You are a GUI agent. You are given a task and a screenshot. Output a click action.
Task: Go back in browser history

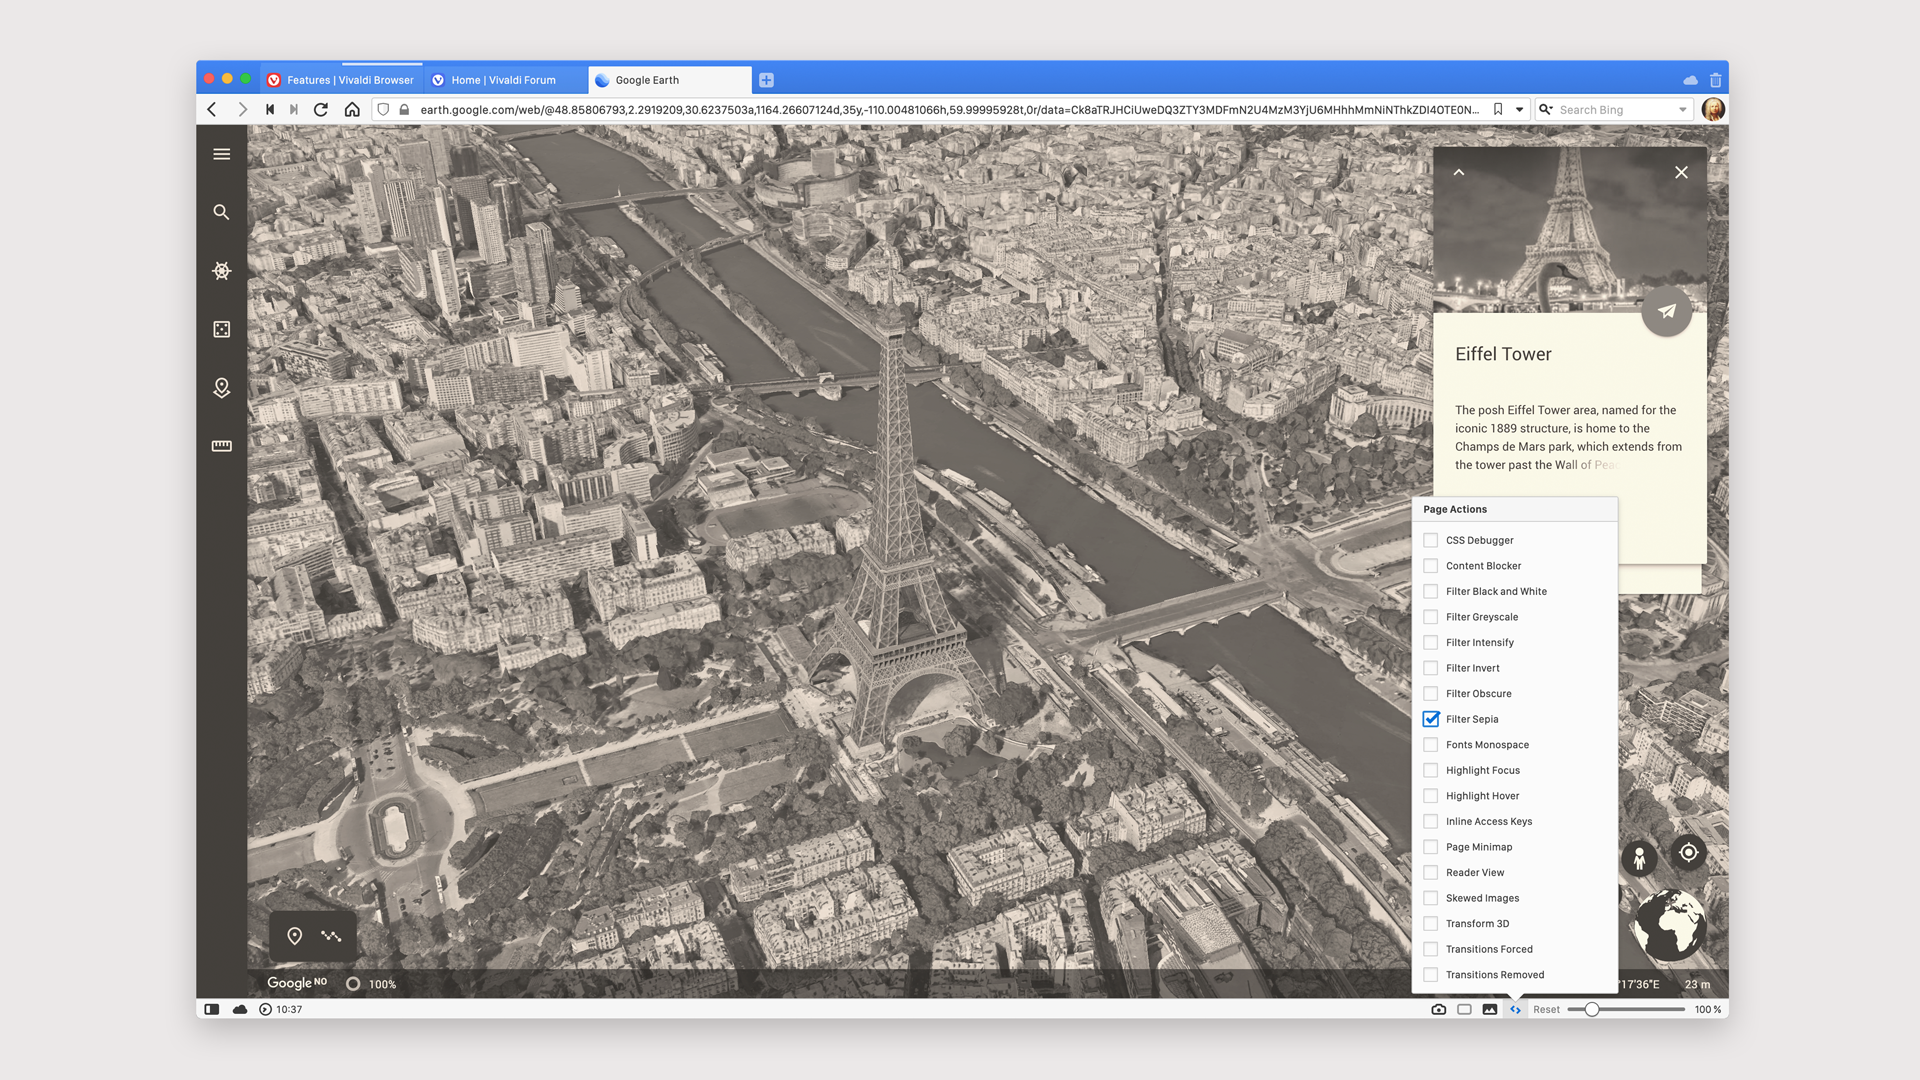(211, 110)
